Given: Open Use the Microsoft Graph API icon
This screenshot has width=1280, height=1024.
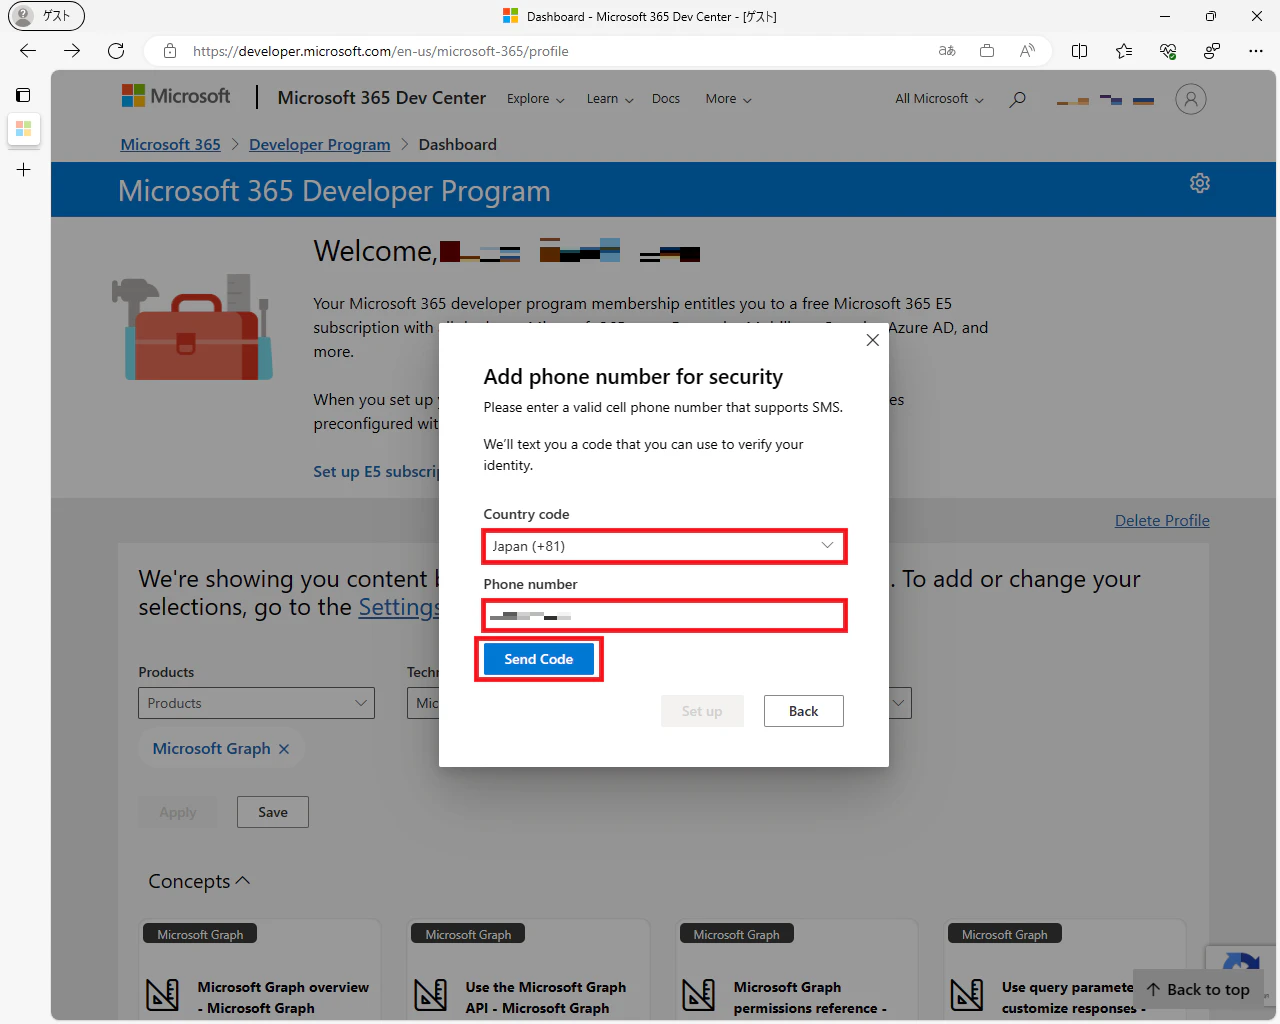Looking at the screenshot, I should 431,994.
